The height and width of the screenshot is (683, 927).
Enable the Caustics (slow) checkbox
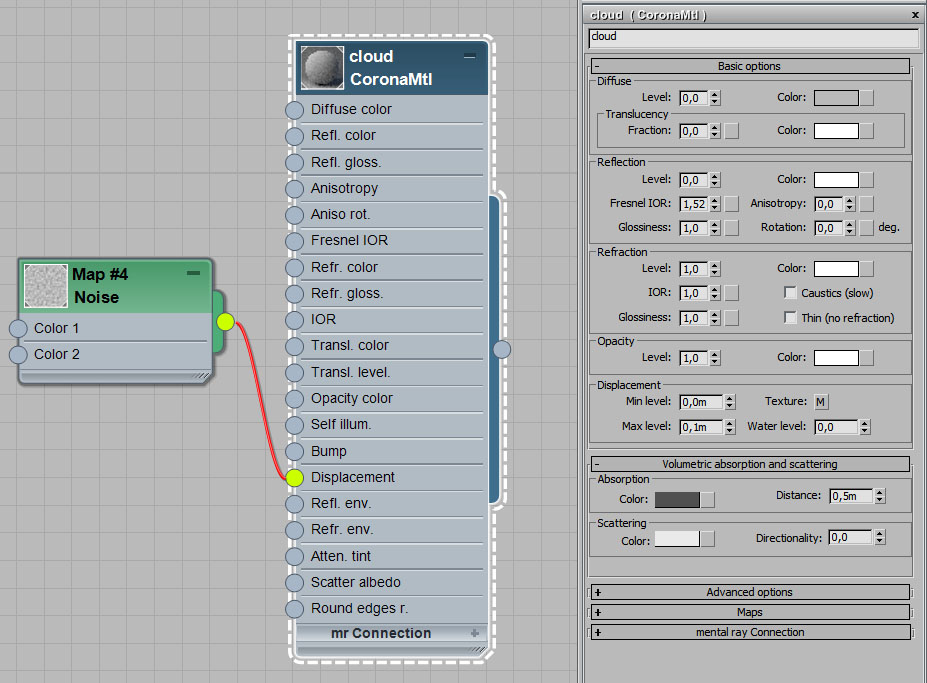pyautogui.click(x=791, y=293)
